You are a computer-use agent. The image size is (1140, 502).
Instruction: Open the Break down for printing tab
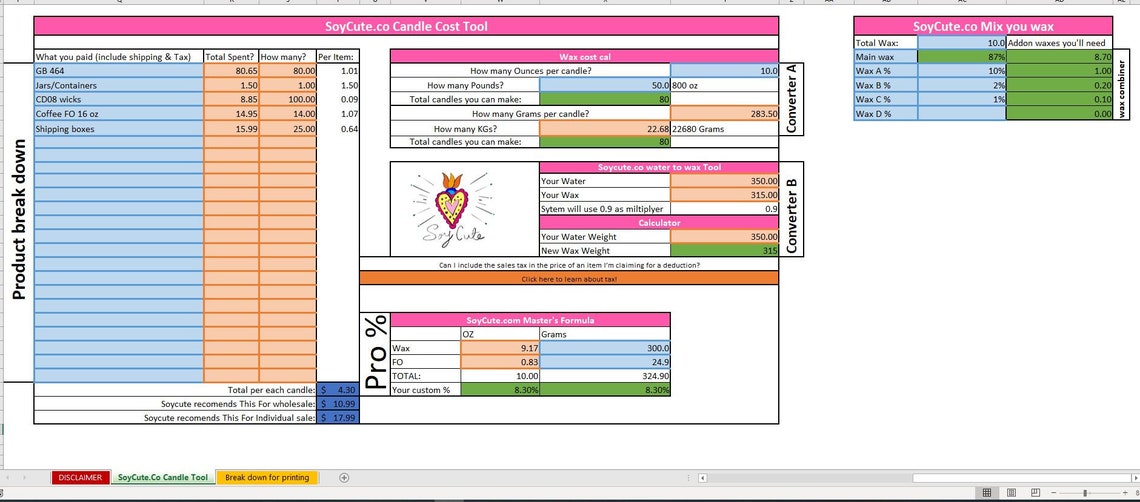267,477
